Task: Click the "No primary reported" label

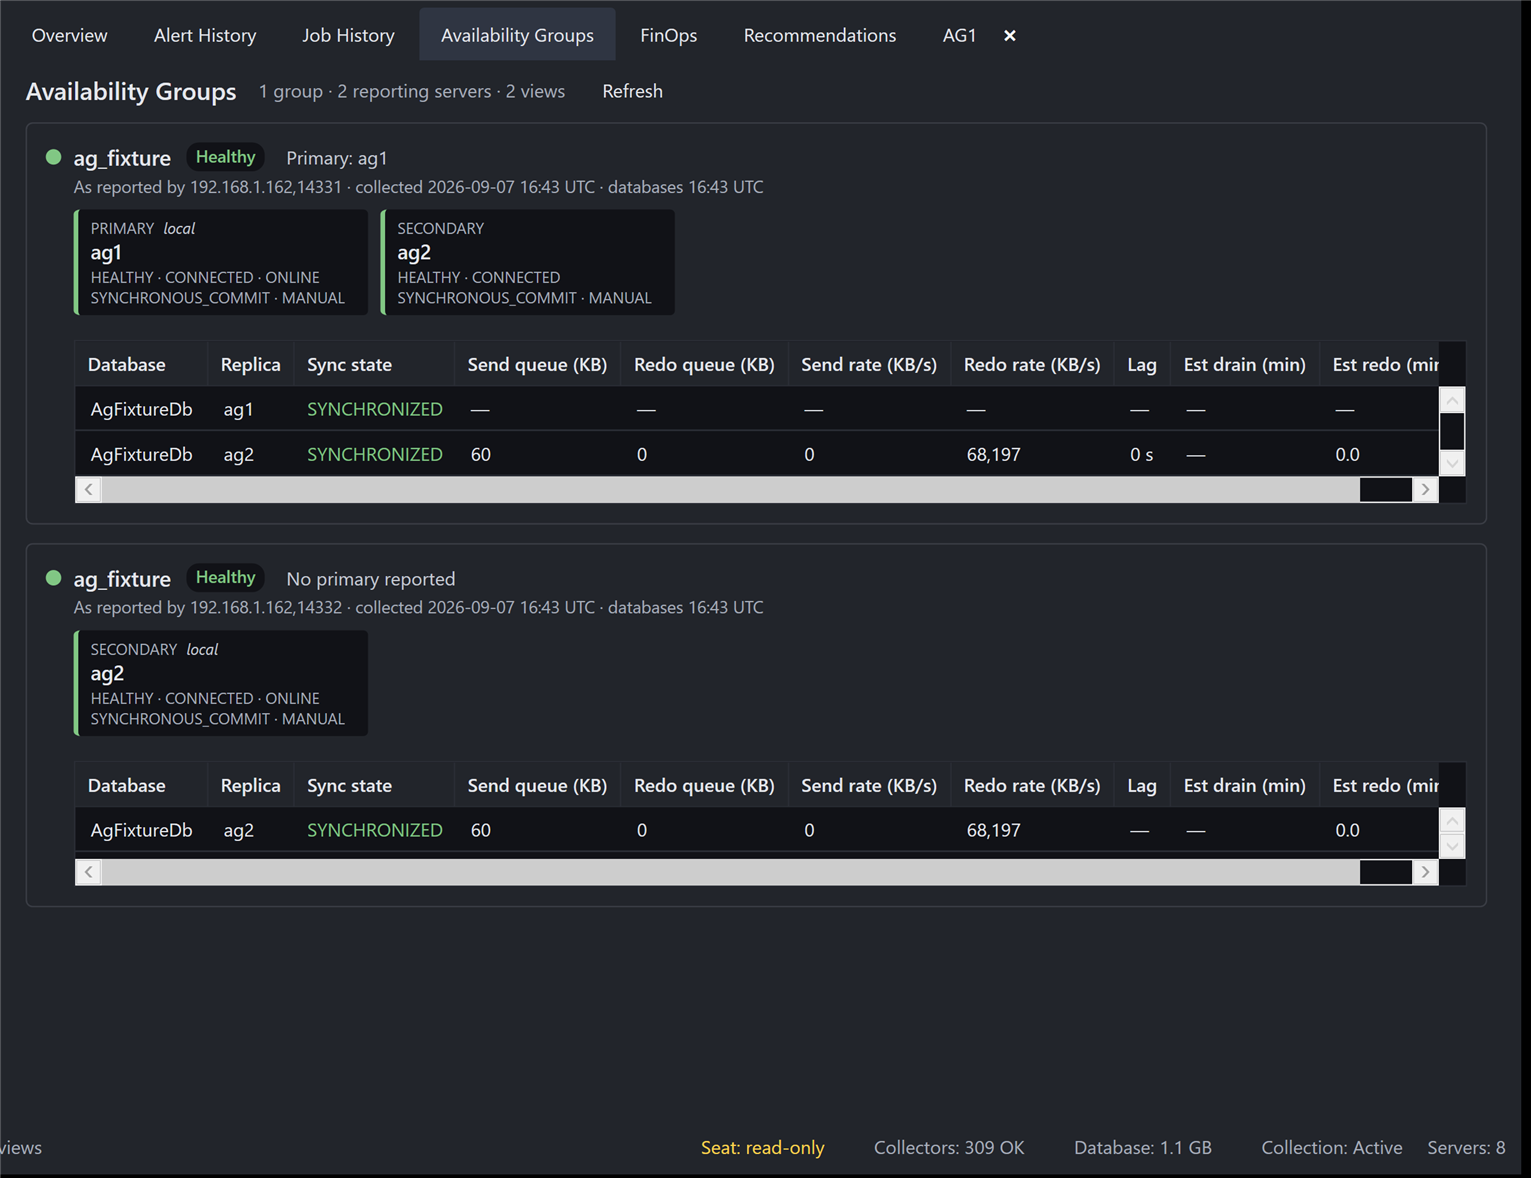Action: [x=371, y=579]
